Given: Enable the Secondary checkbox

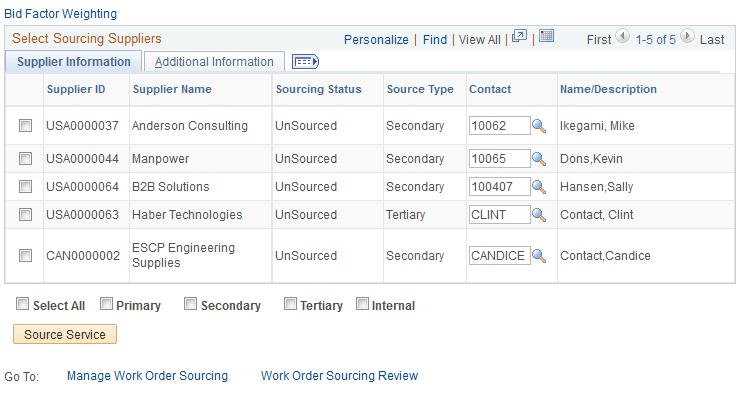Looking at the screenshot, I should pos(191,304).
